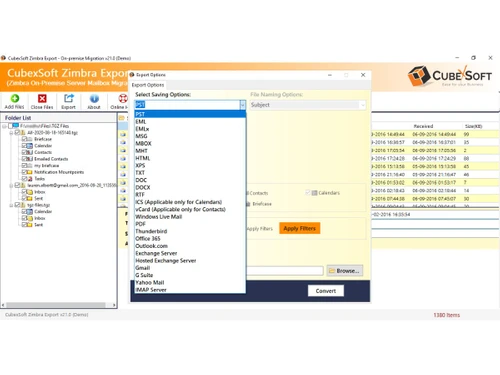Select HTML in the saving options list

point(190,158)
